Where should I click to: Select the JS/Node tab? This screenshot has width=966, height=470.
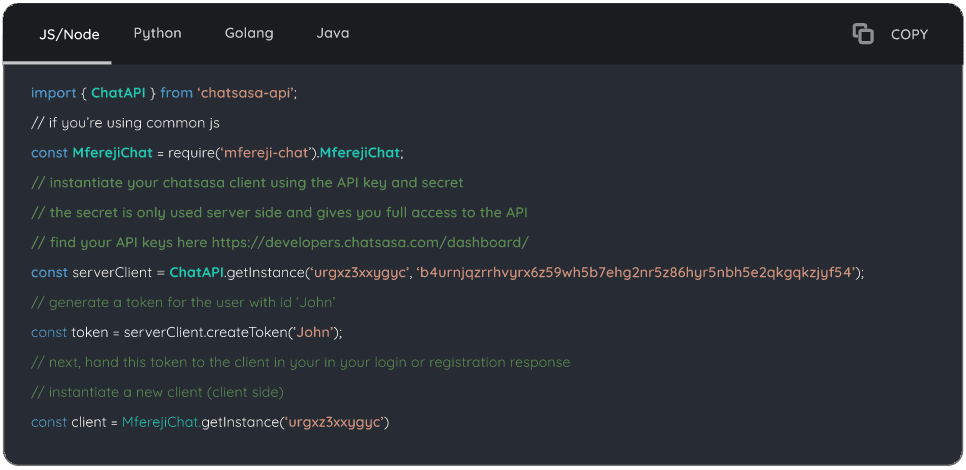click(x=69, y=34)
